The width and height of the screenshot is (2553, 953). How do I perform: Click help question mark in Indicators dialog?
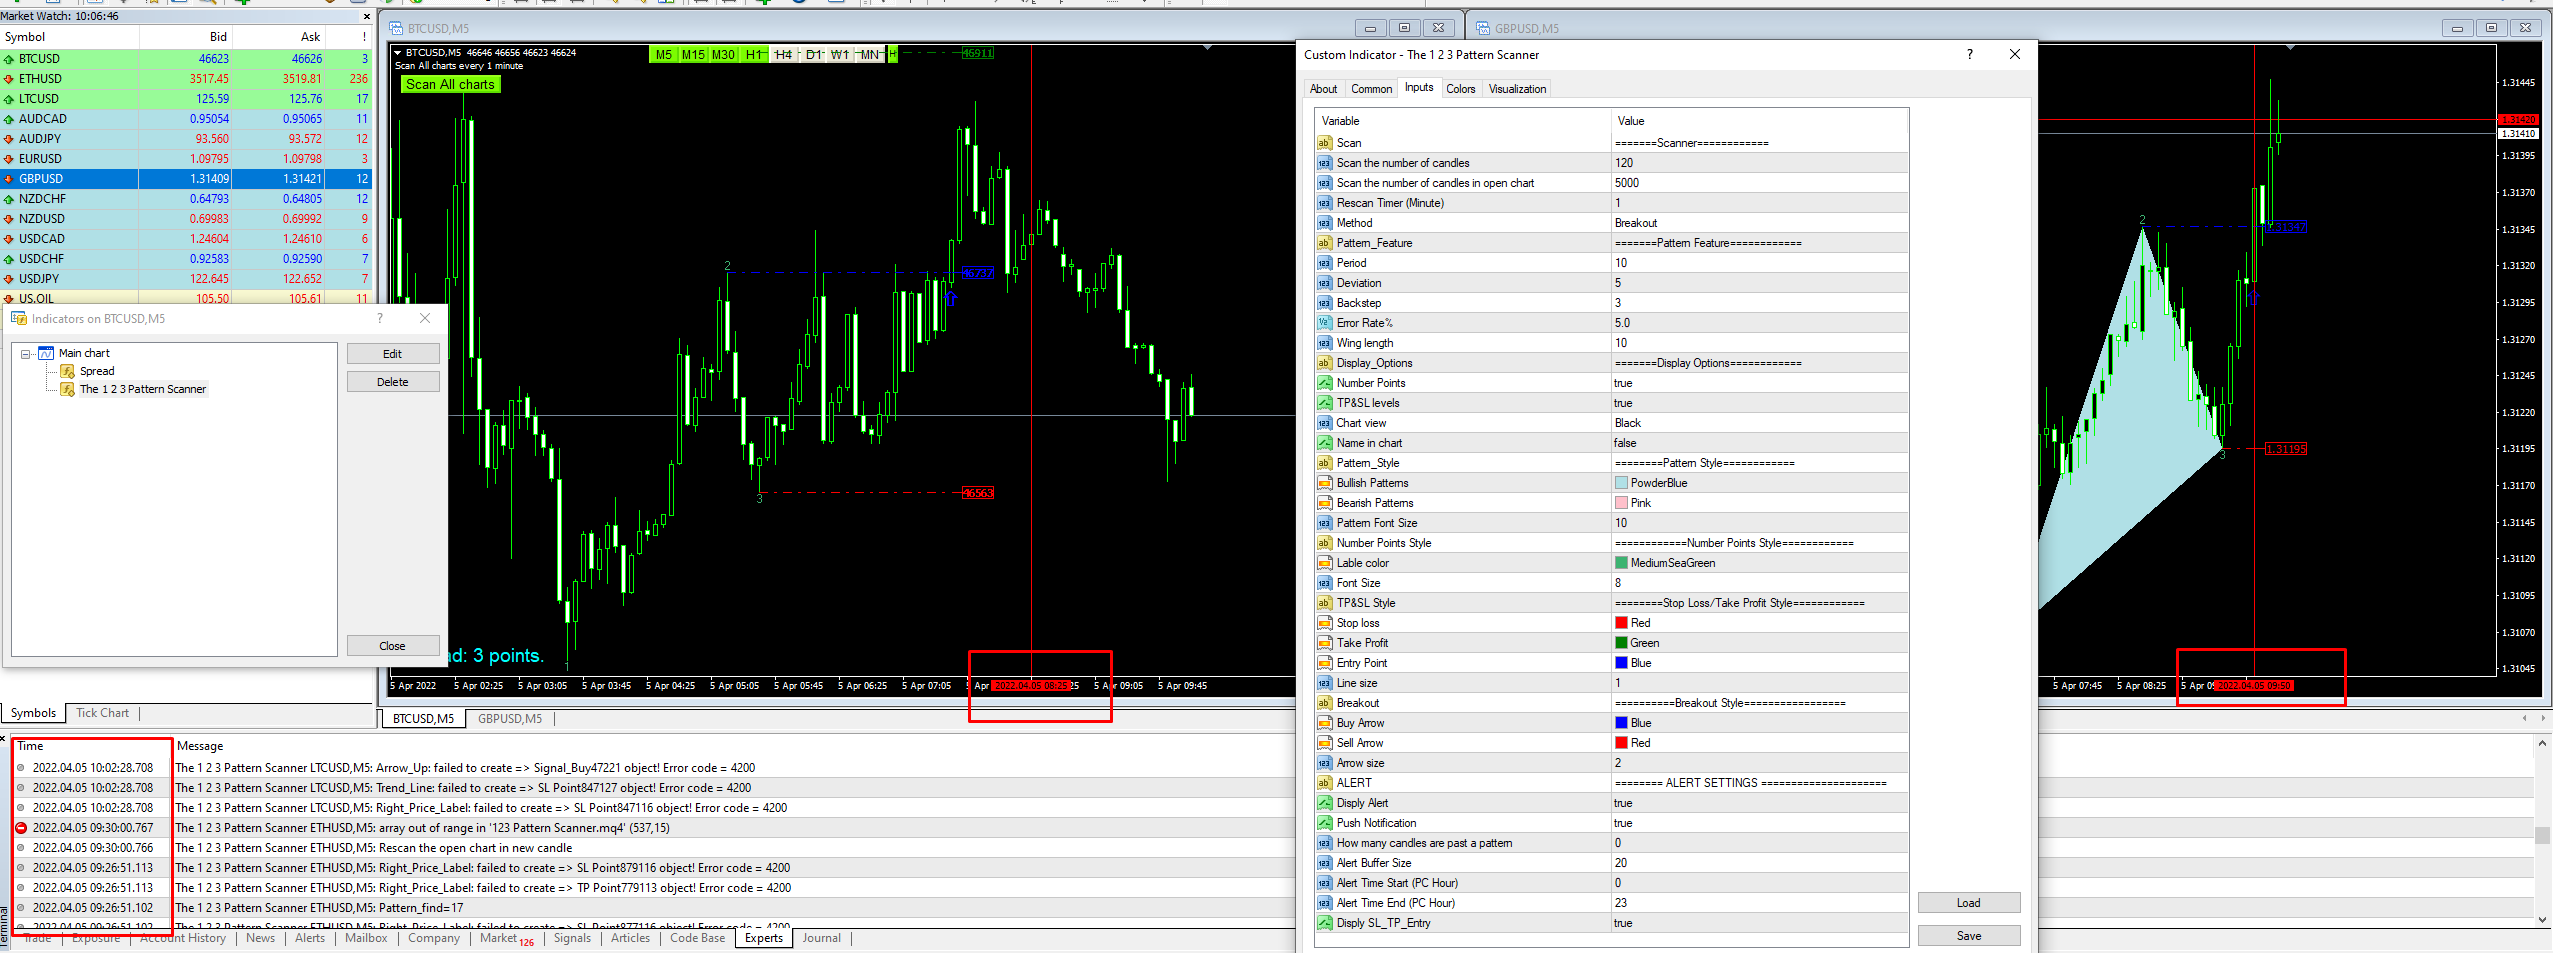point(379,318)
